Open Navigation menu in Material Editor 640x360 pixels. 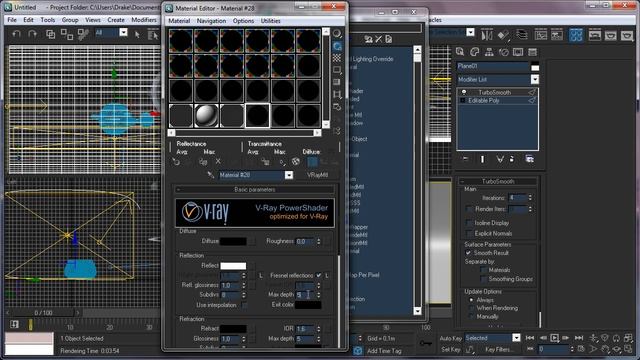coord(211,21)
